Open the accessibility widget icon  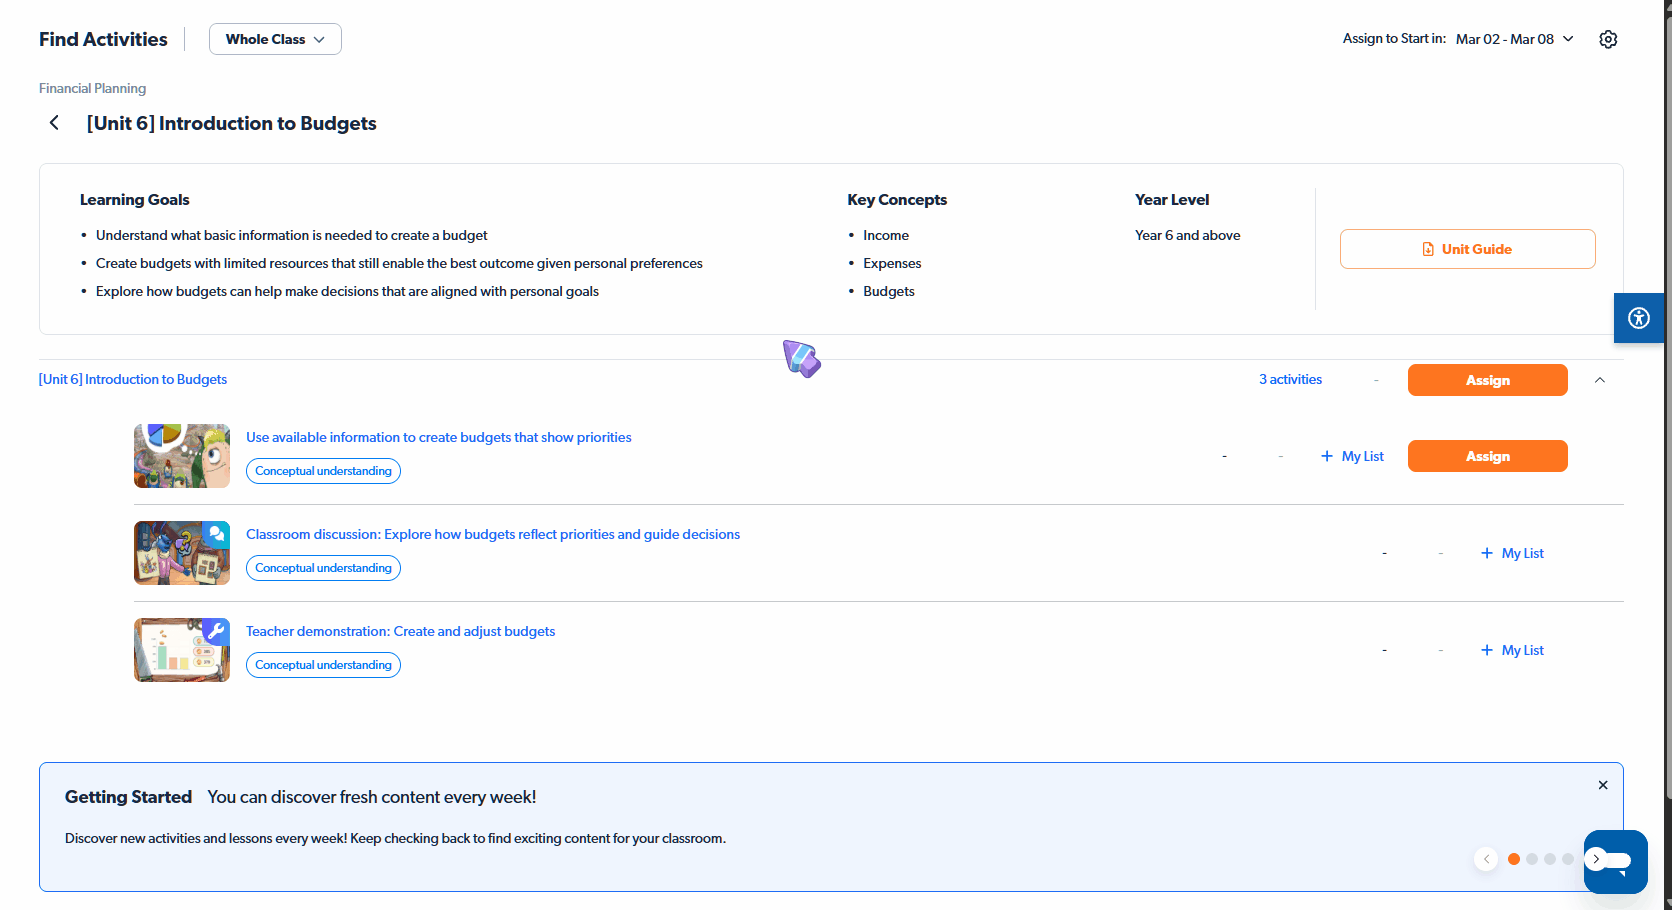(x=1638, y=319)
